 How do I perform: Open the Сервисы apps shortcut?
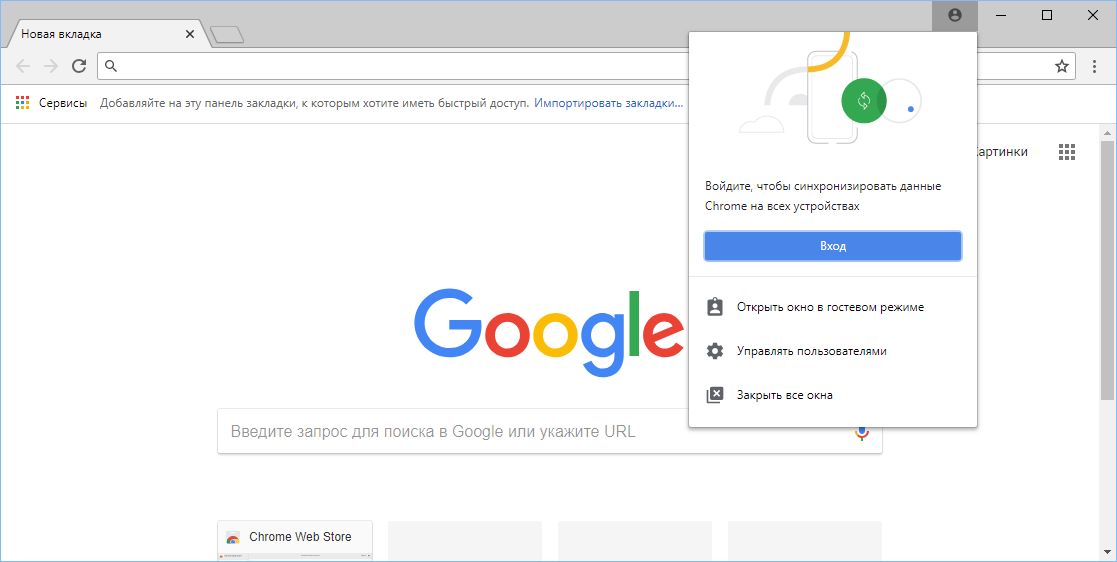tap(51, 103)
